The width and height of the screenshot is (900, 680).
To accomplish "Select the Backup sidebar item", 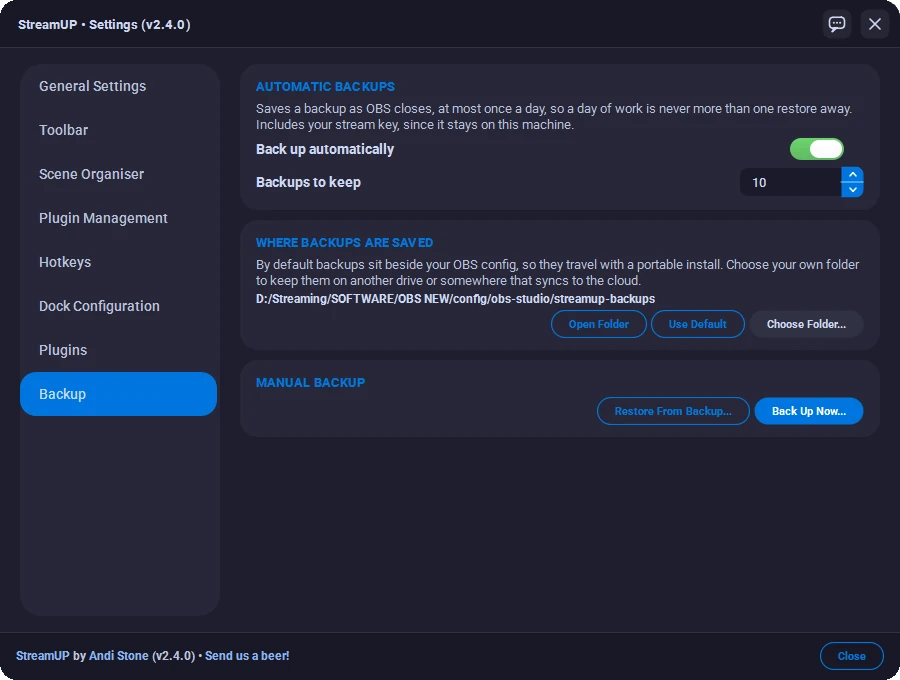I will tap(118, 394).
